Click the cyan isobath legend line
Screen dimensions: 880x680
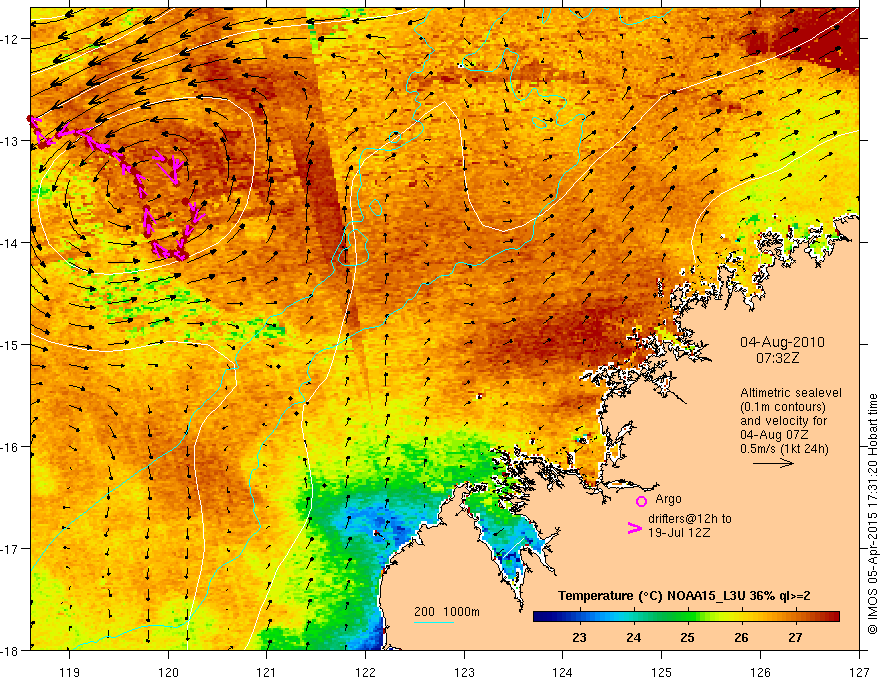[433, 622]
